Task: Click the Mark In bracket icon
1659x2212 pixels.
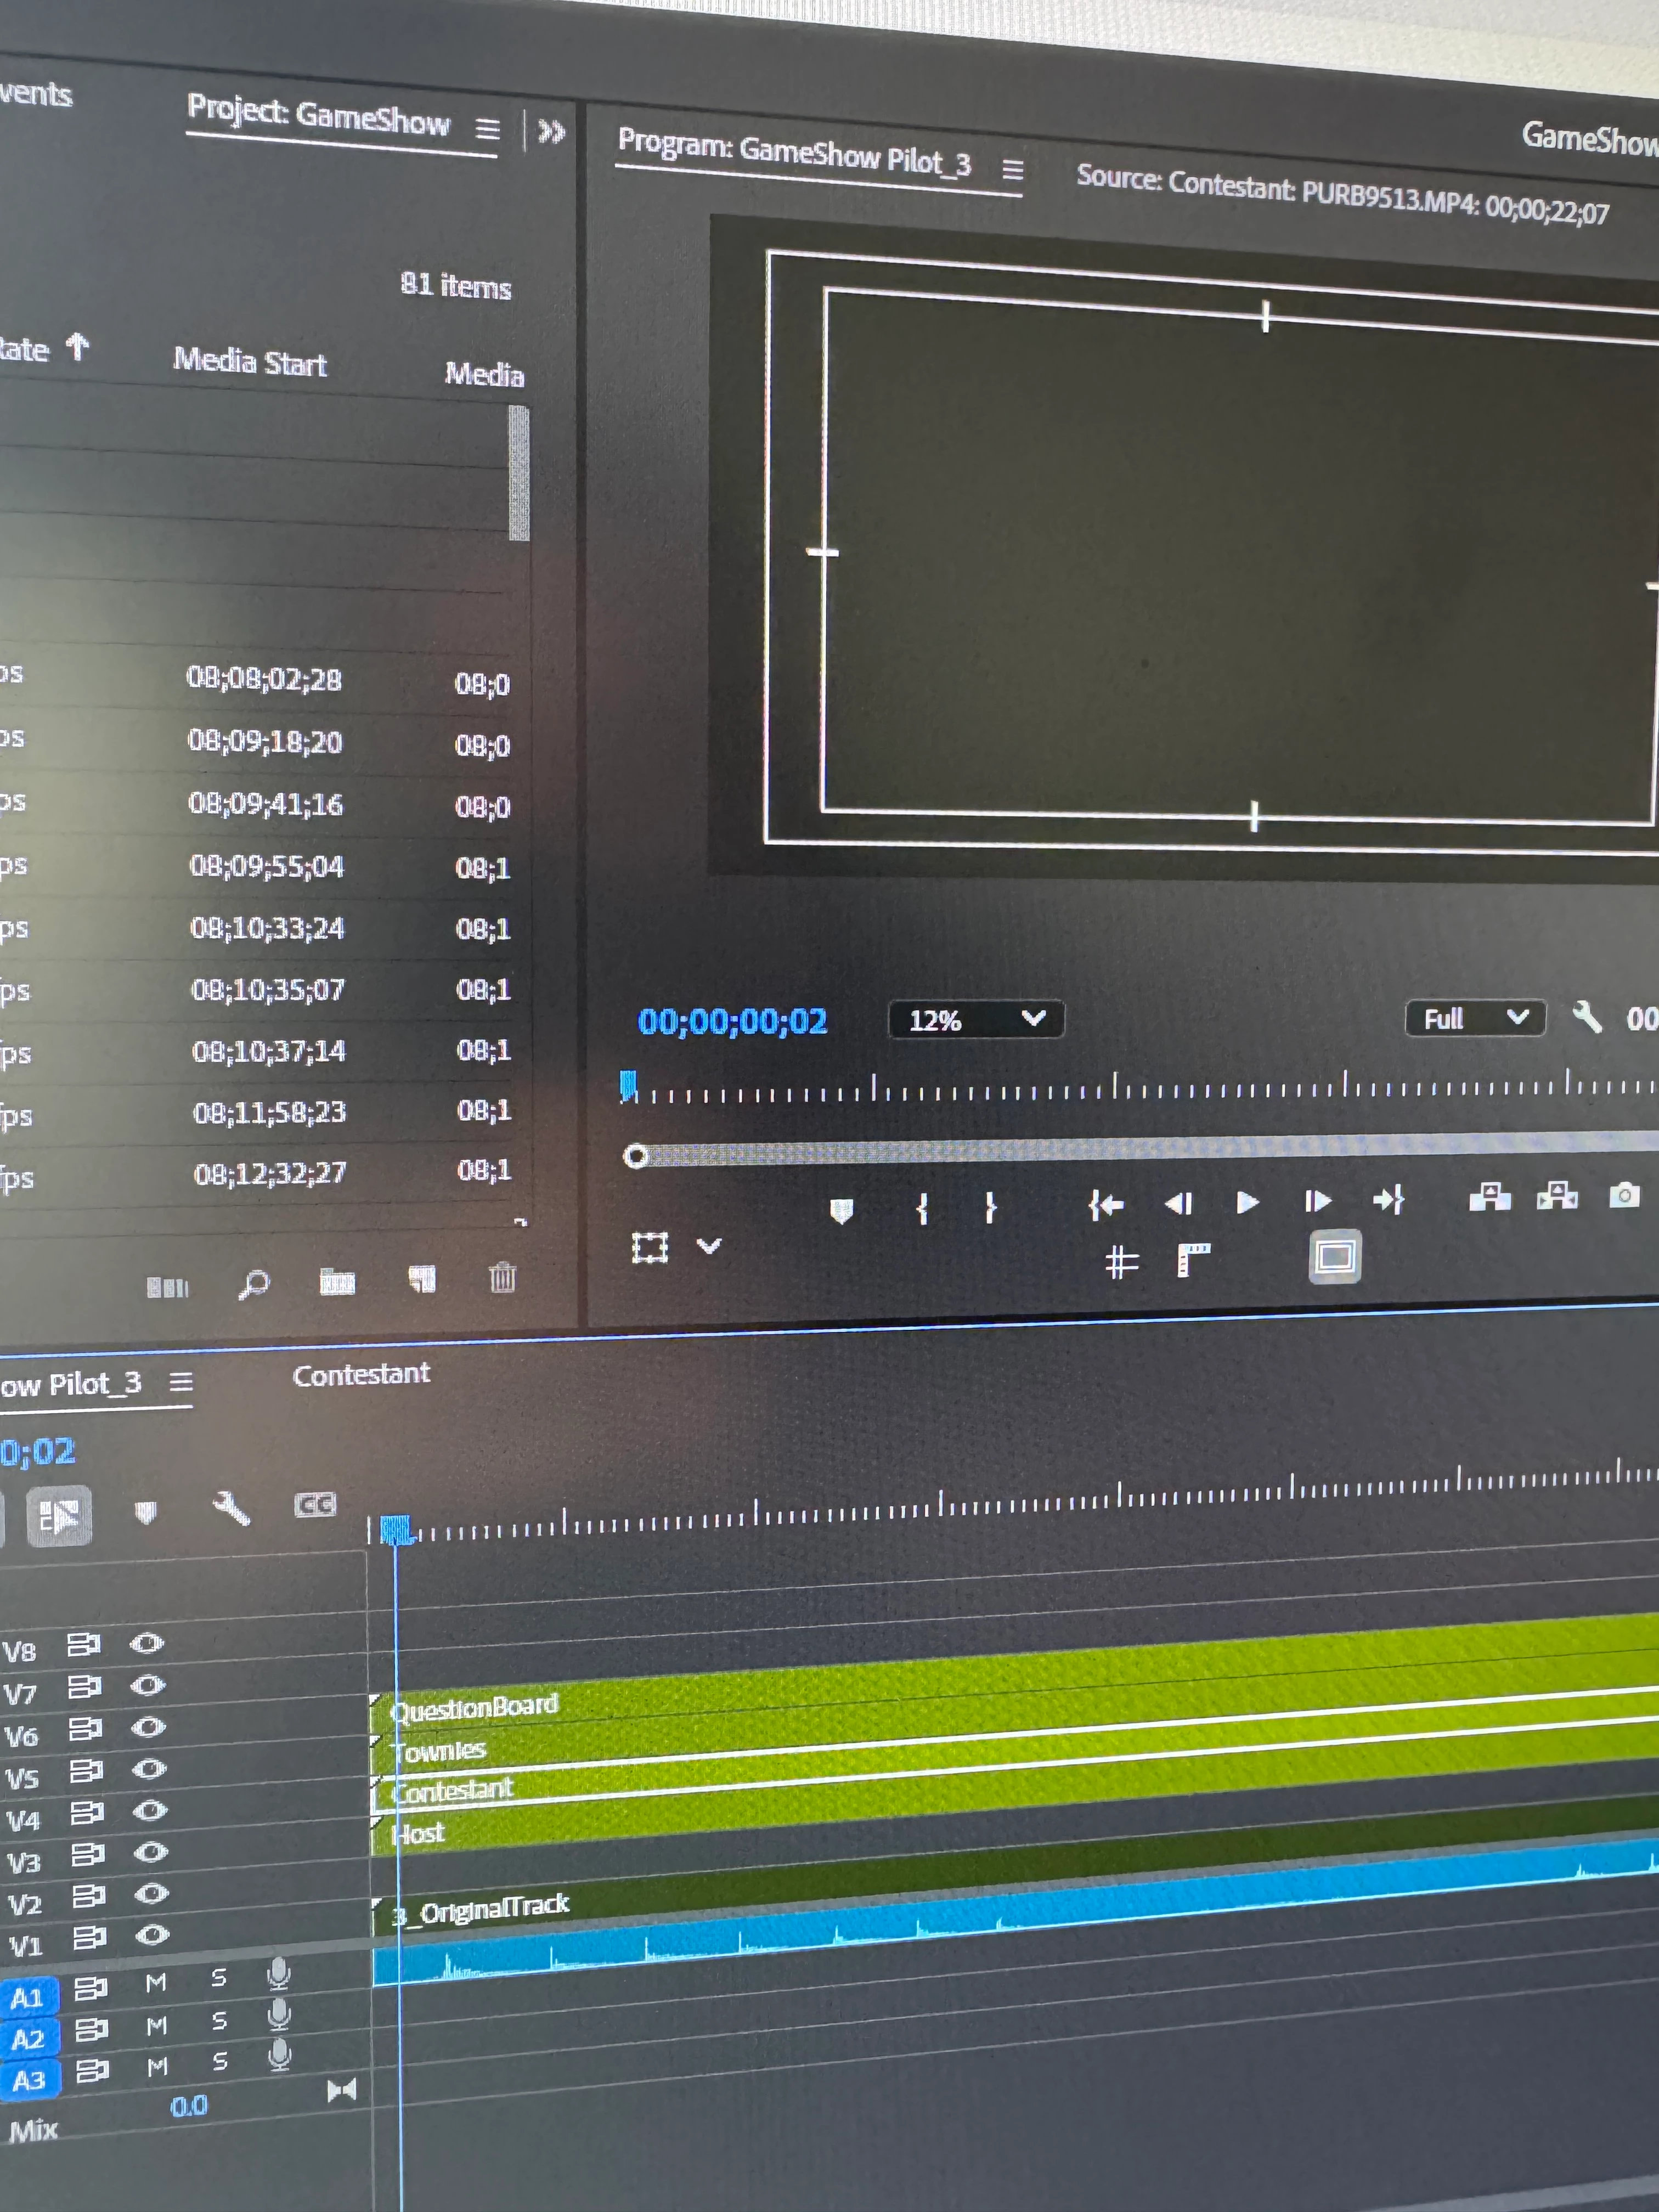Action: 922,1208
